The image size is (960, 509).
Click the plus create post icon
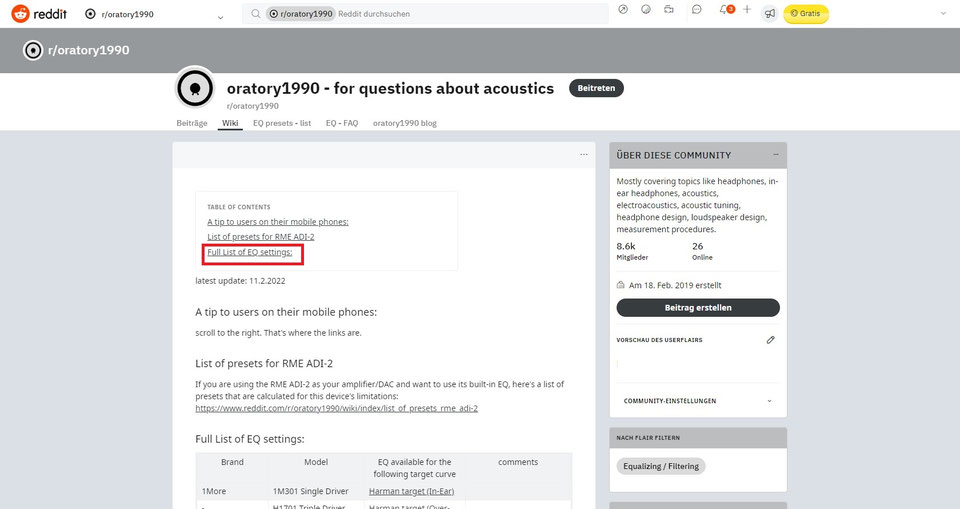click(747, 11)
